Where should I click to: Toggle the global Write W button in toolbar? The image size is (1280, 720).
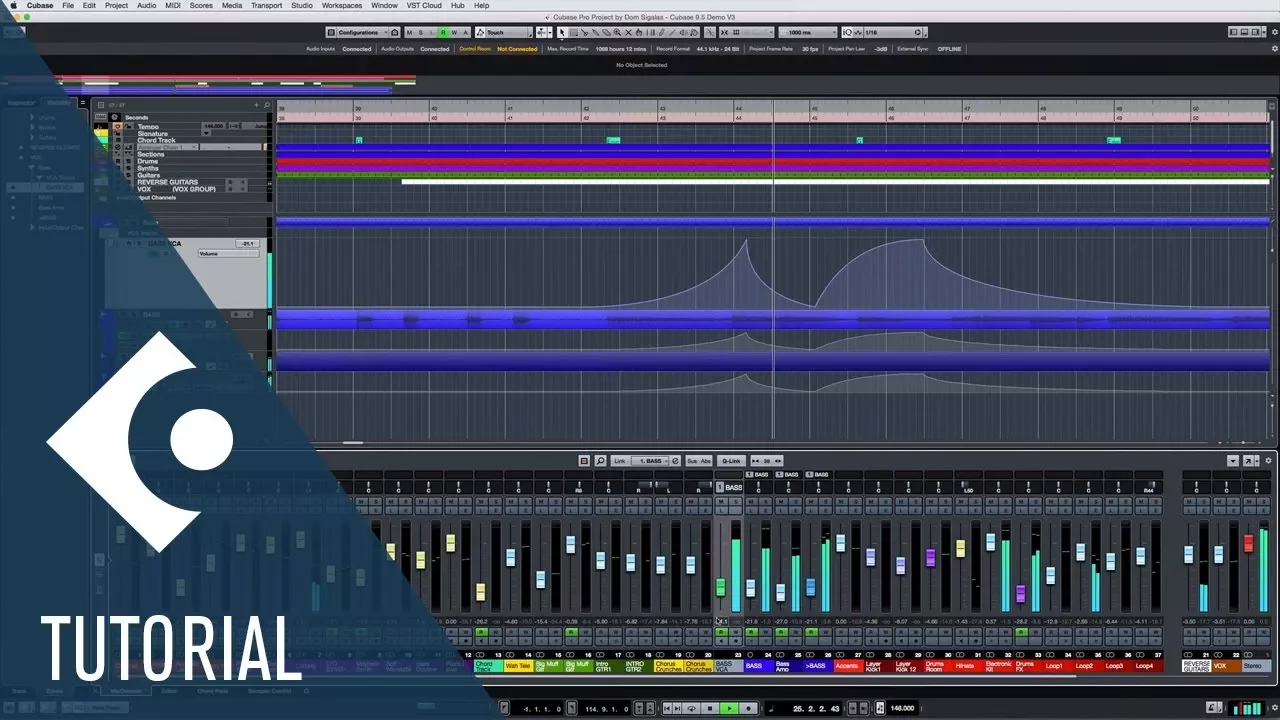454,32
